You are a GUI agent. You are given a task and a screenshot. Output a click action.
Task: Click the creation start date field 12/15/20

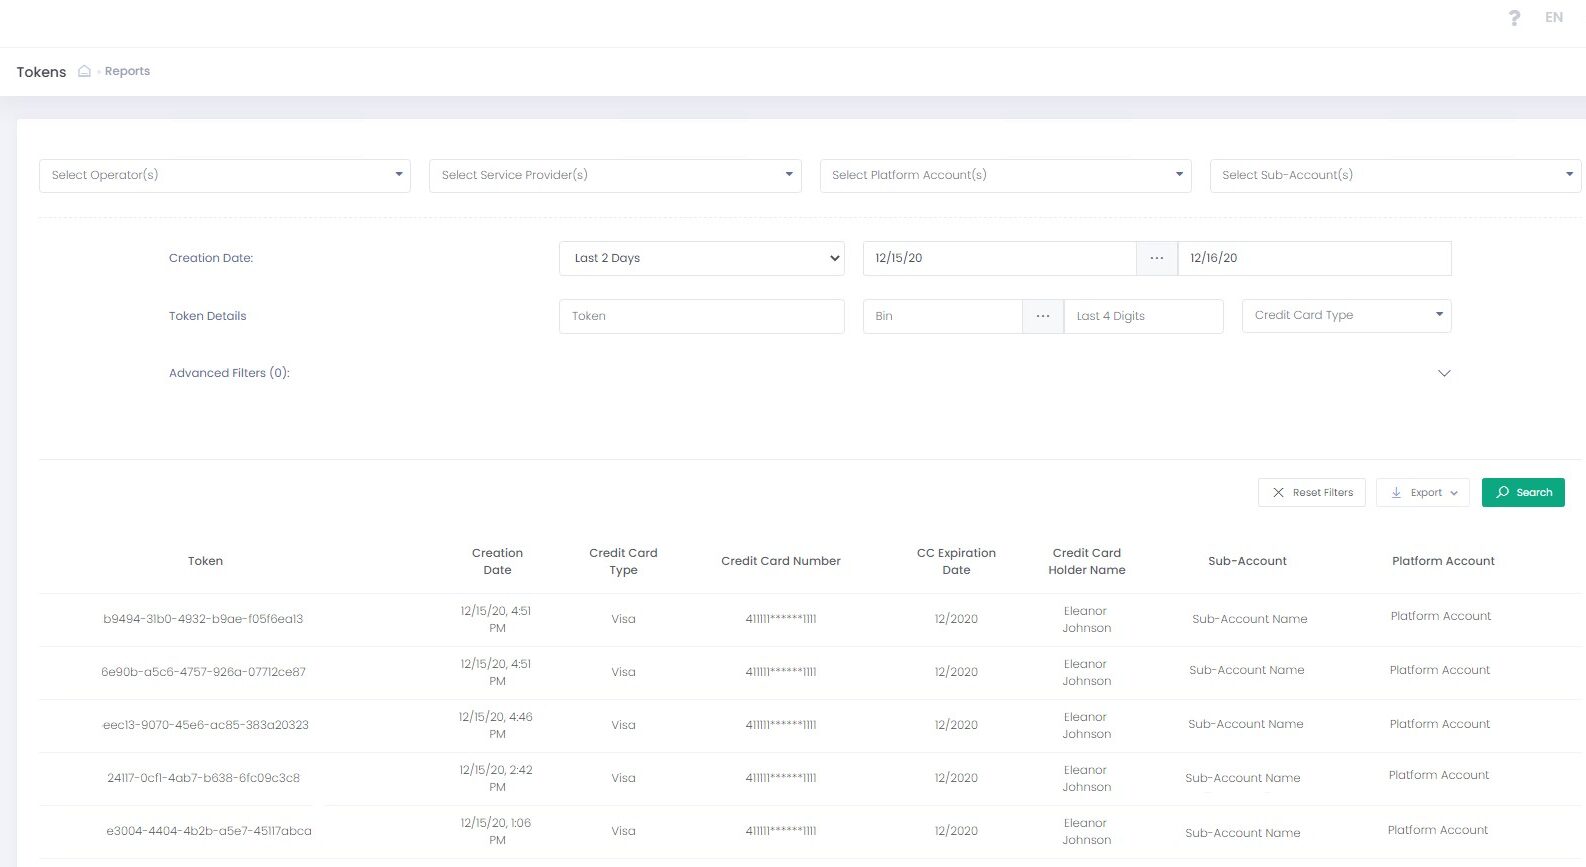point(999,258)
